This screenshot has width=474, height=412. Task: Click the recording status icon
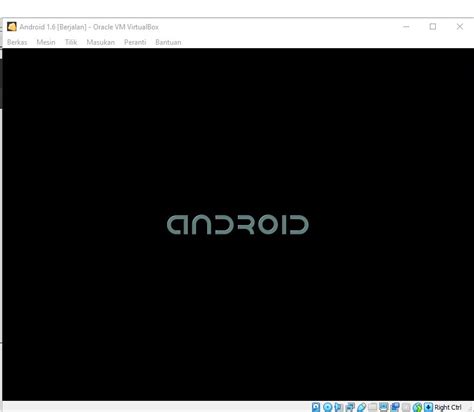point(395,407)
